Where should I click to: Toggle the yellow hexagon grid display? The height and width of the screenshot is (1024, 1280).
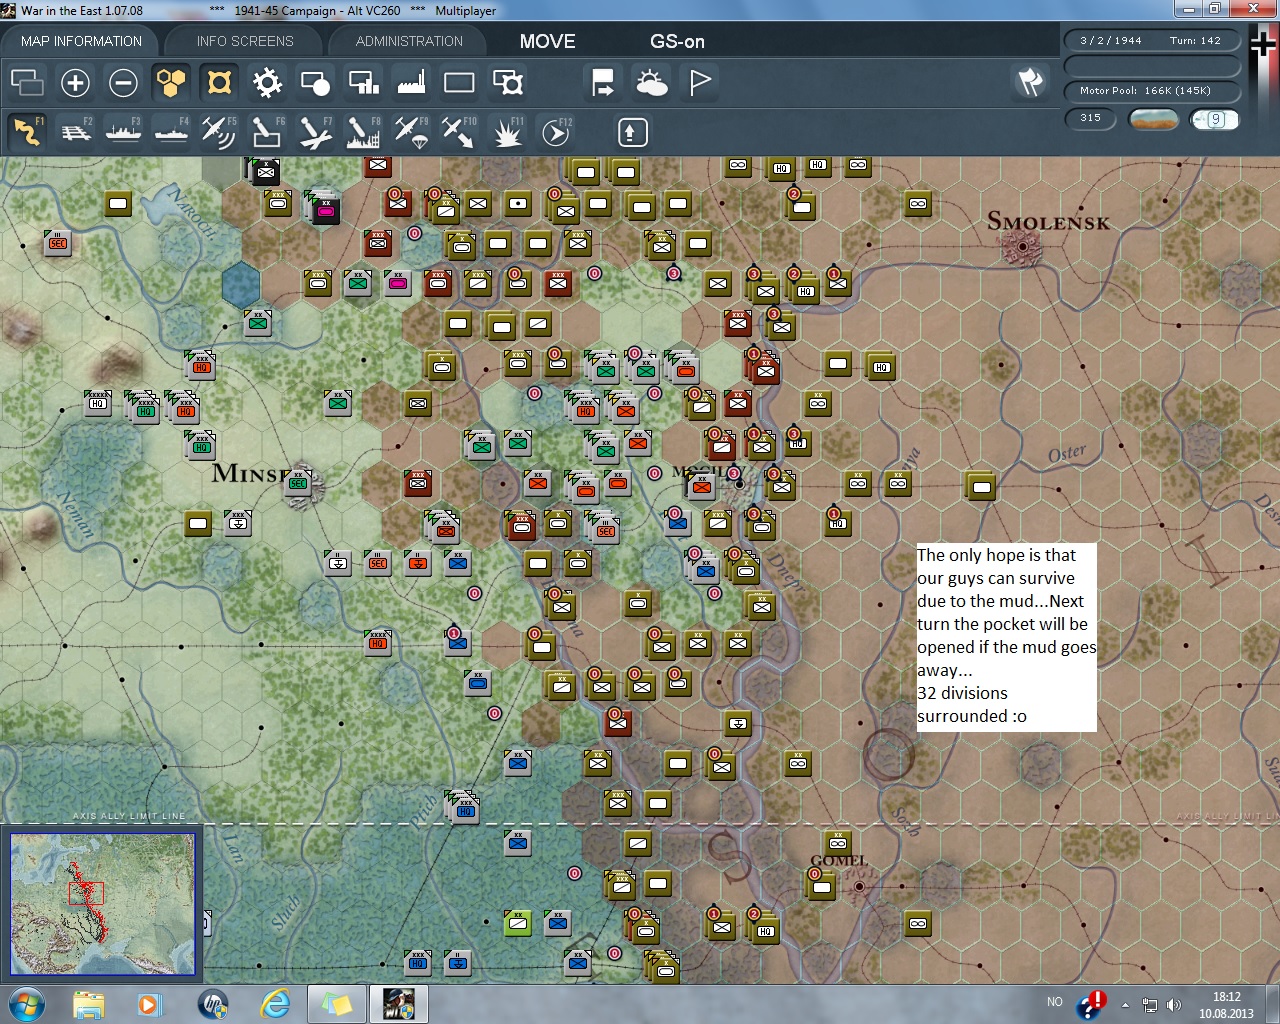tap(171, 83)
